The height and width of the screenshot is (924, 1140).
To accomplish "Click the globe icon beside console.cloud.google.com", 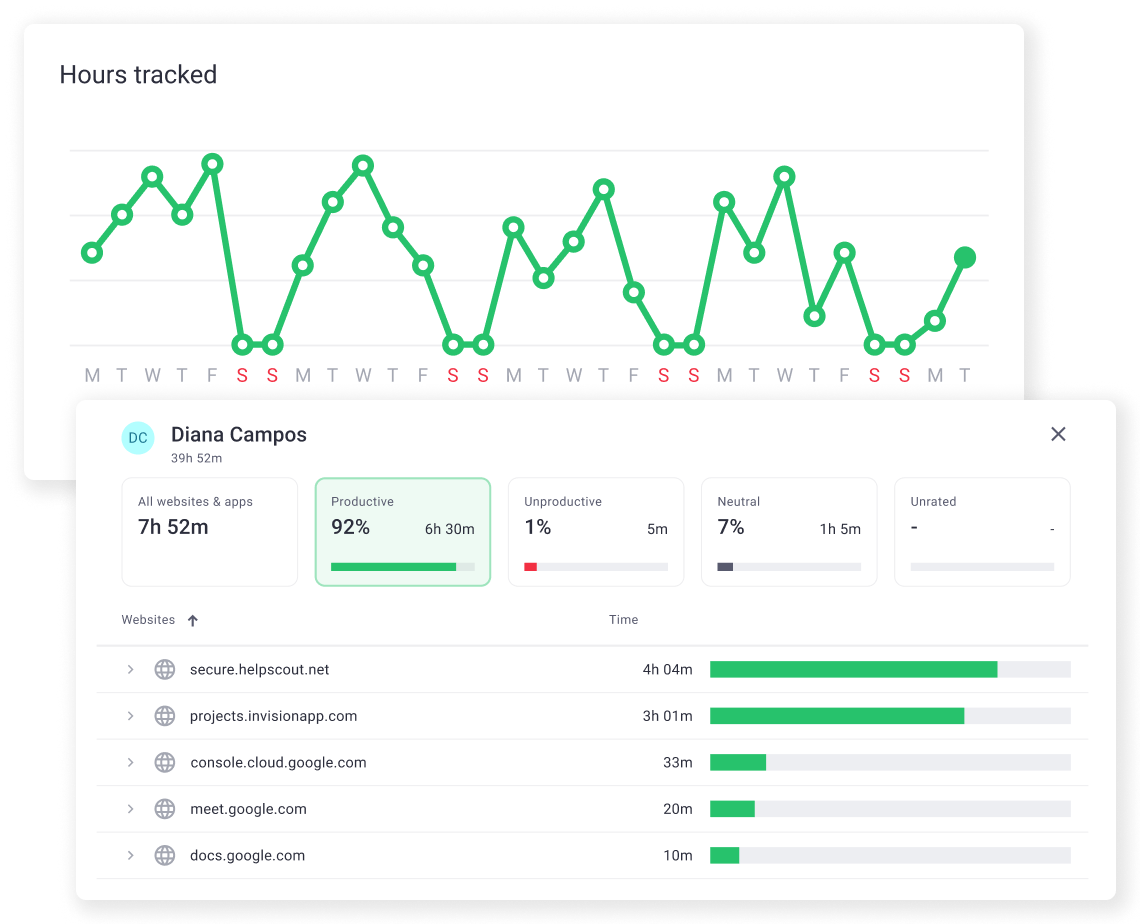I will (165, 762).
